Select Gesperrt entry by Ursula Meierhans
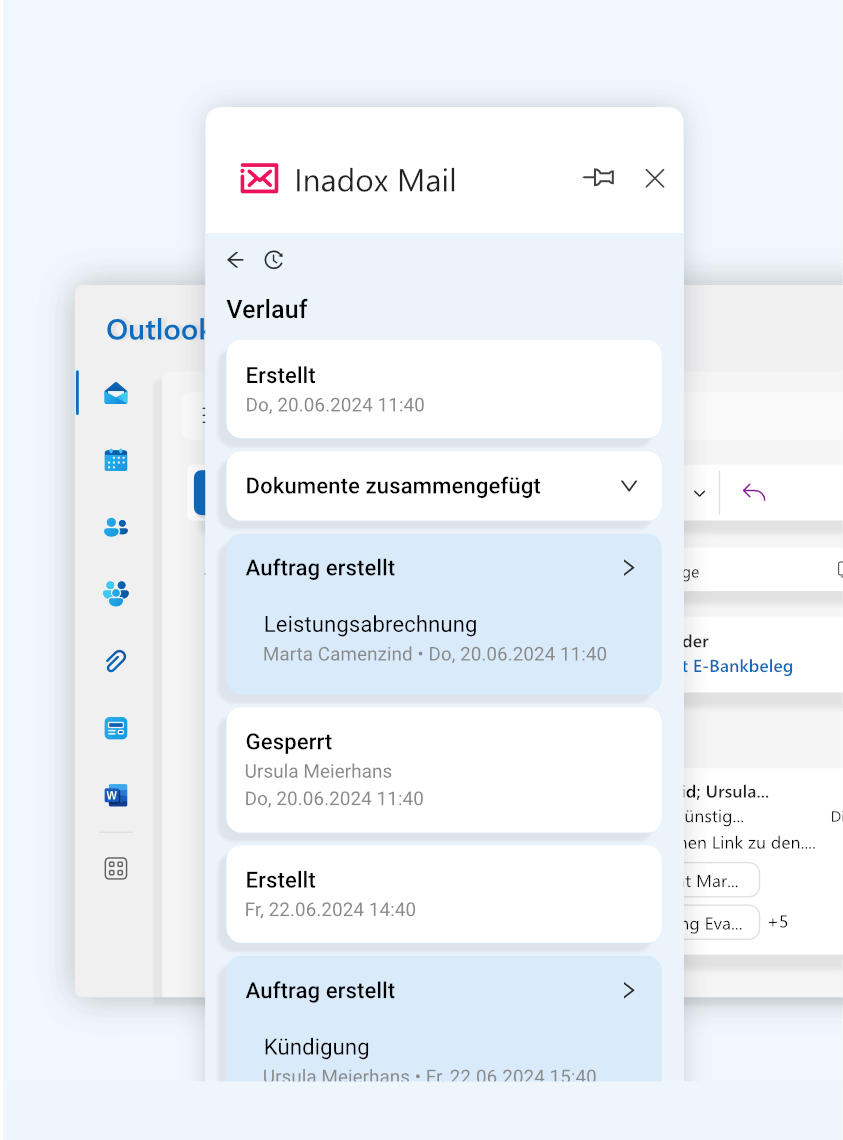The image size is (843, 1140). pos(444,770)
